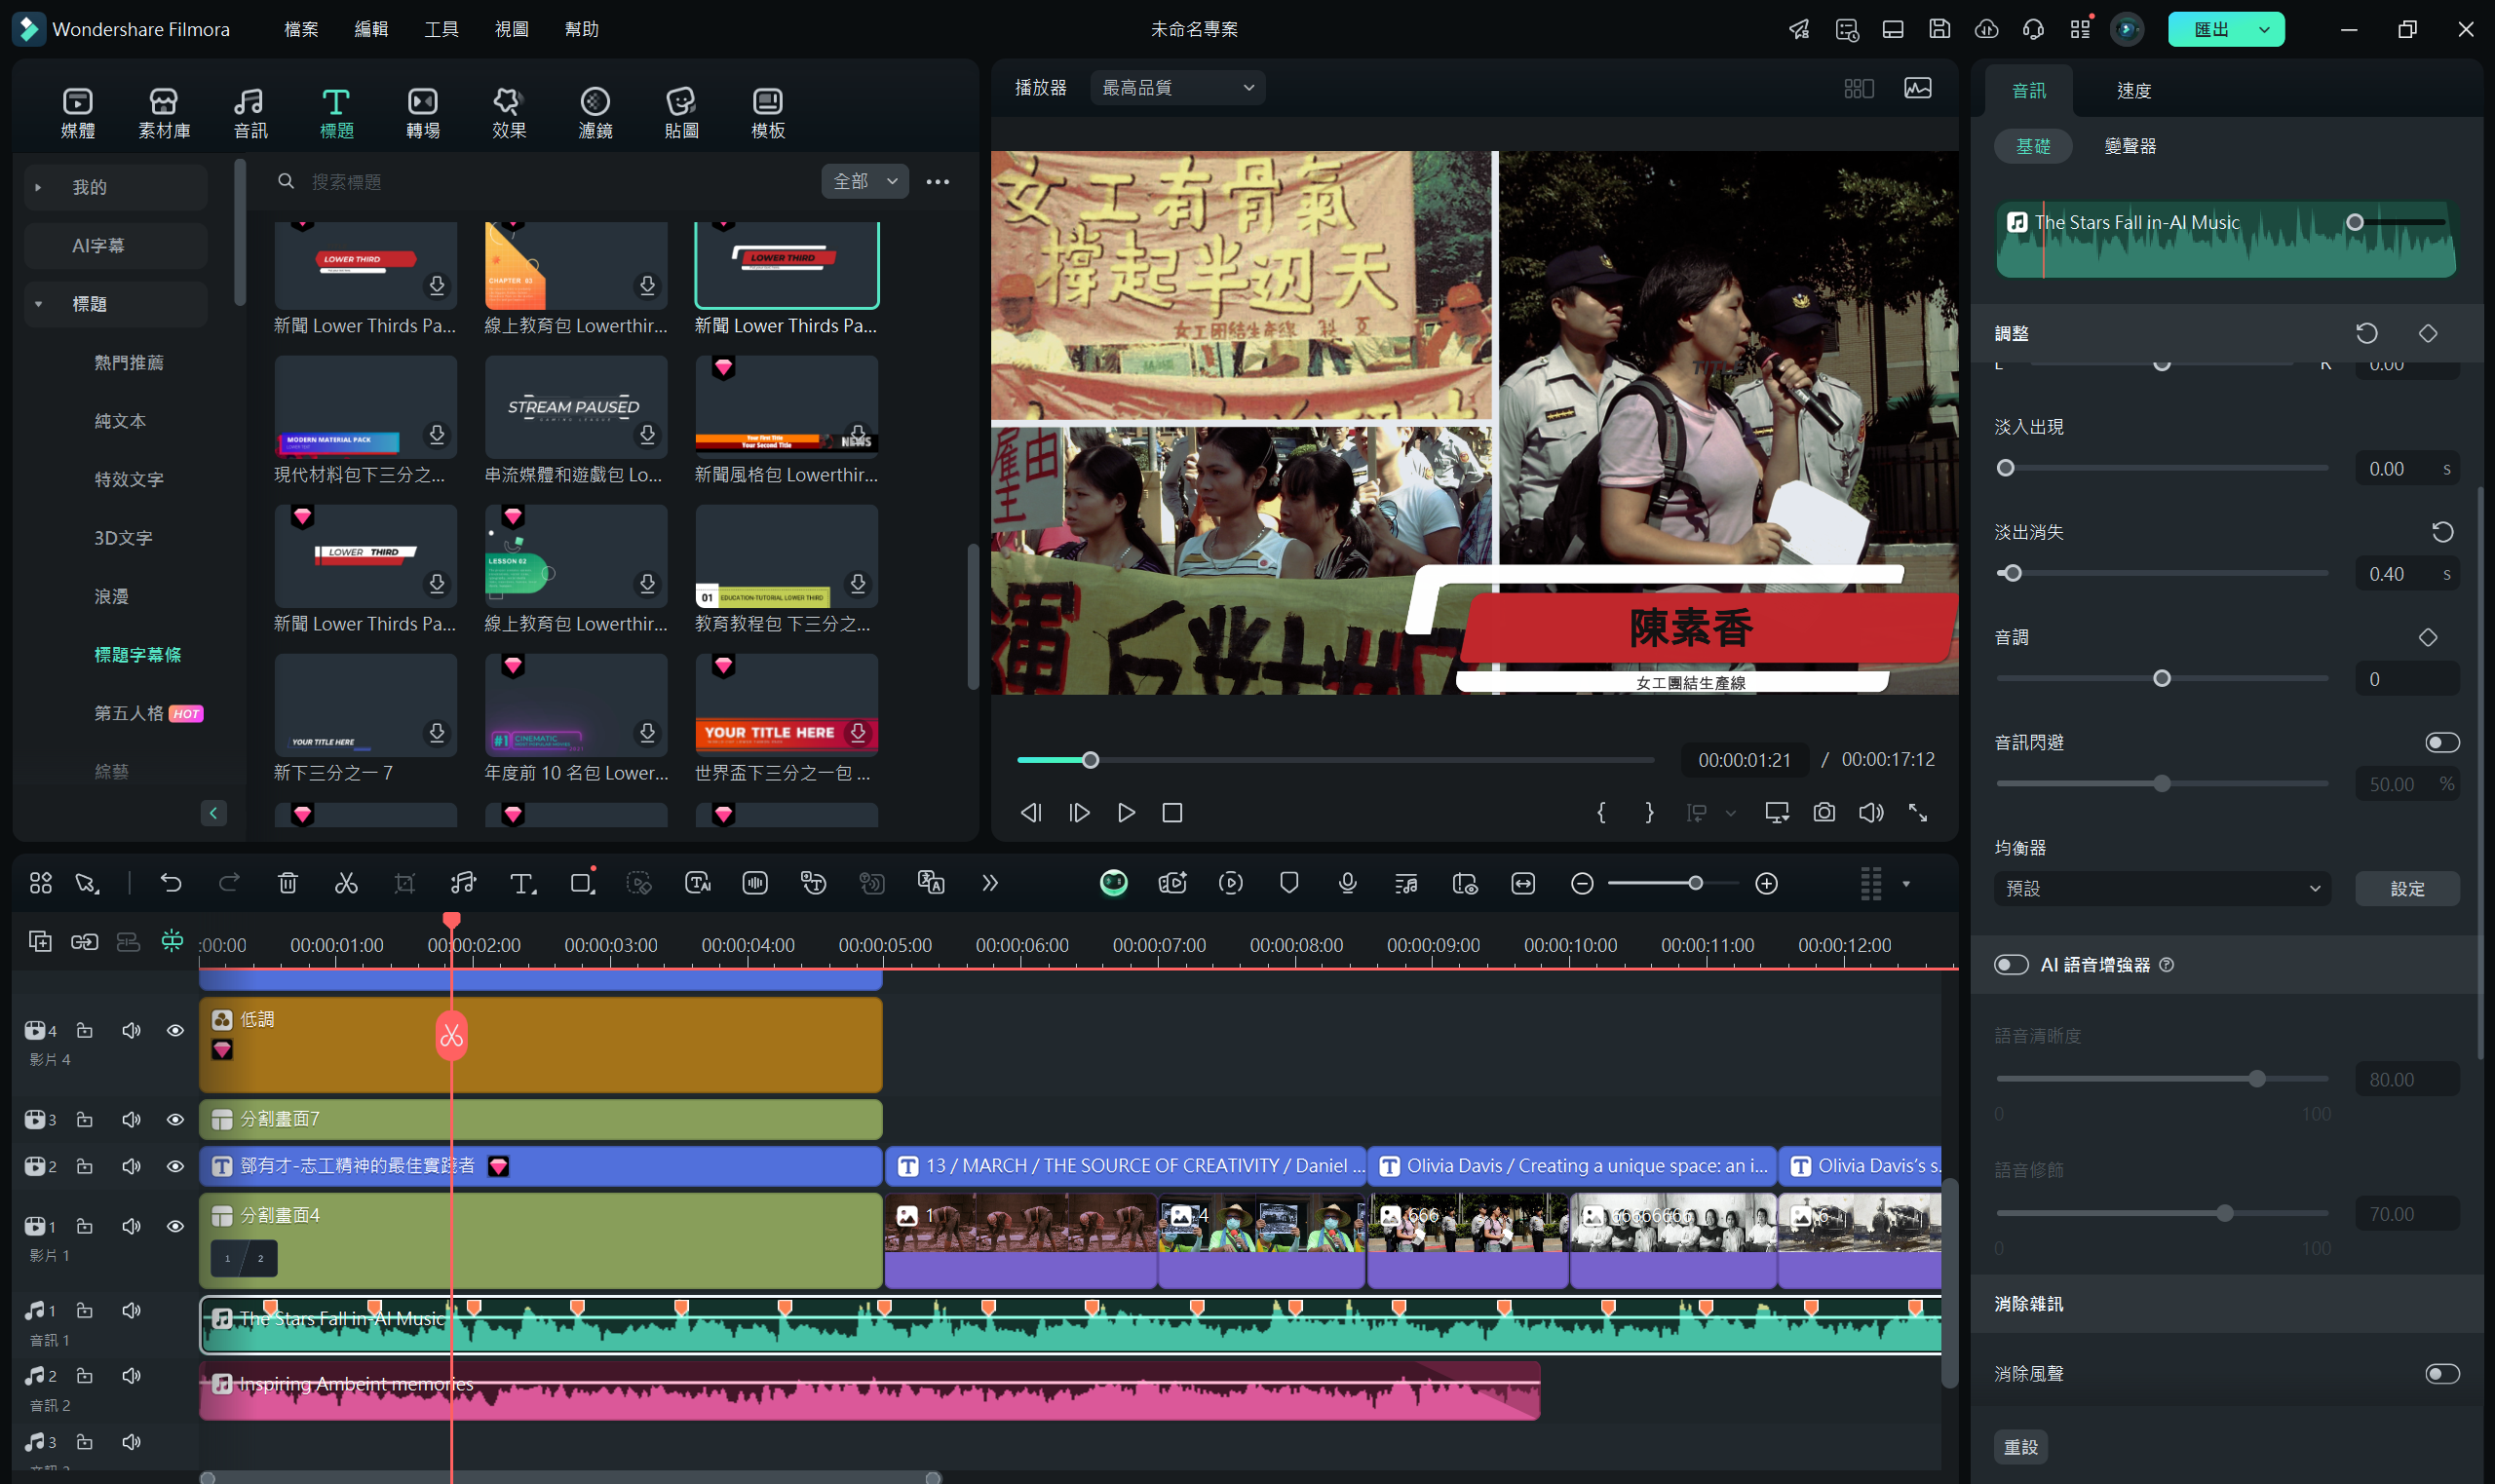Open the 效果 effects panel
Image resolution: width=2495 pixels, height=1484 pixels.
pos(509,113)
